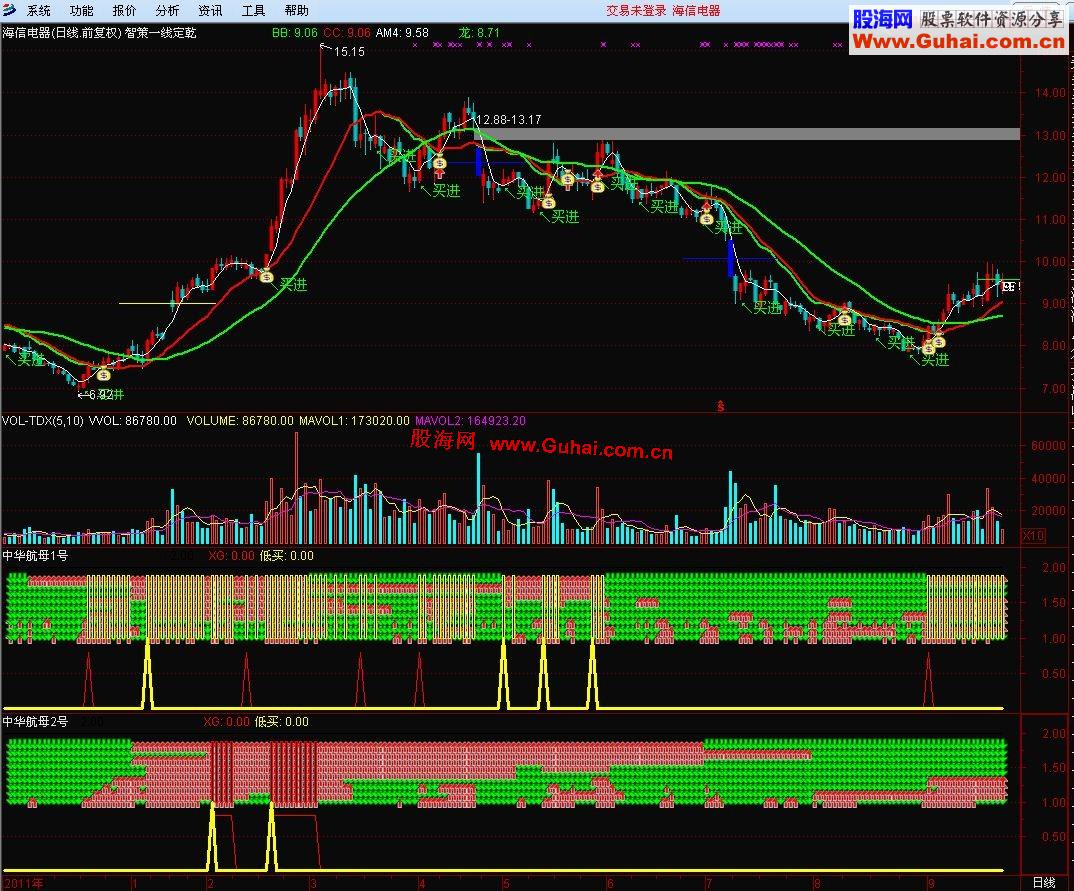Screen dimensions: 1074x891
Task: Click the VOLUME: 86780.00 value
Action: 240,421
